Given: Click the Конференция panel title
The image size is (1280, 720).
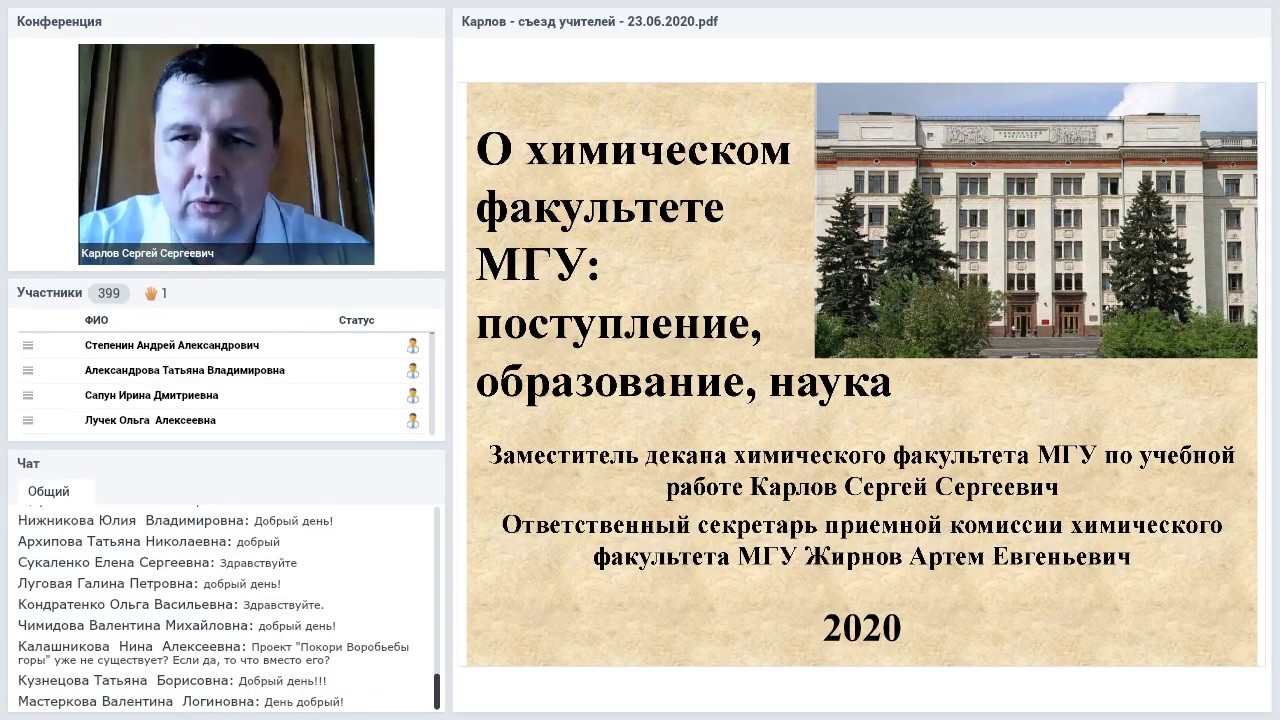Looking at the screenshot, I should tap(59, 21).
